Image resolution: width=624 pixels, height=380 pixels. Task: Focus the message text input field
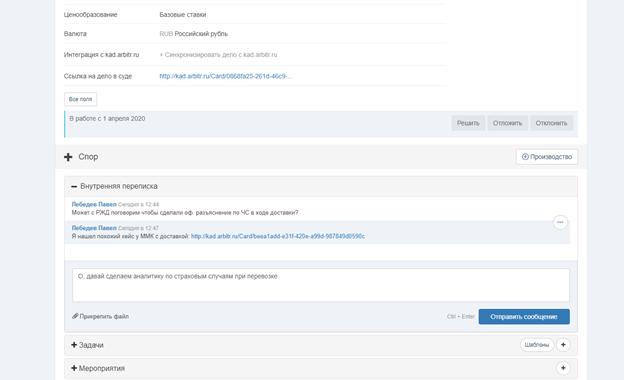321,285
